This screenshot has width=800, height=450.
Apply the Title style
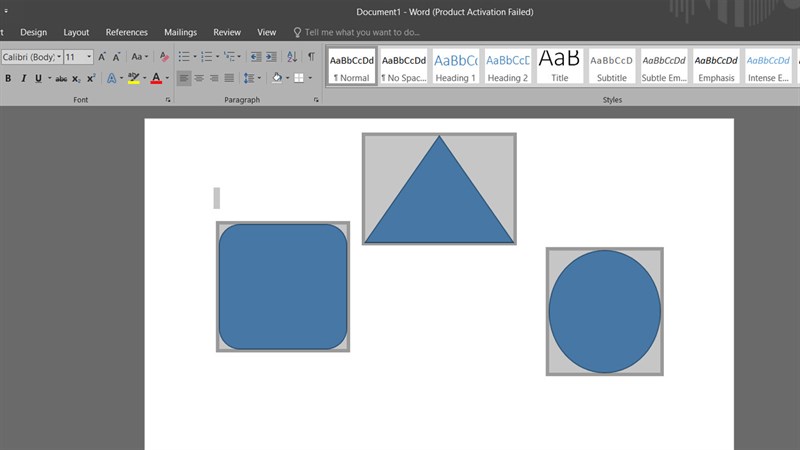(x=559, y=66)
